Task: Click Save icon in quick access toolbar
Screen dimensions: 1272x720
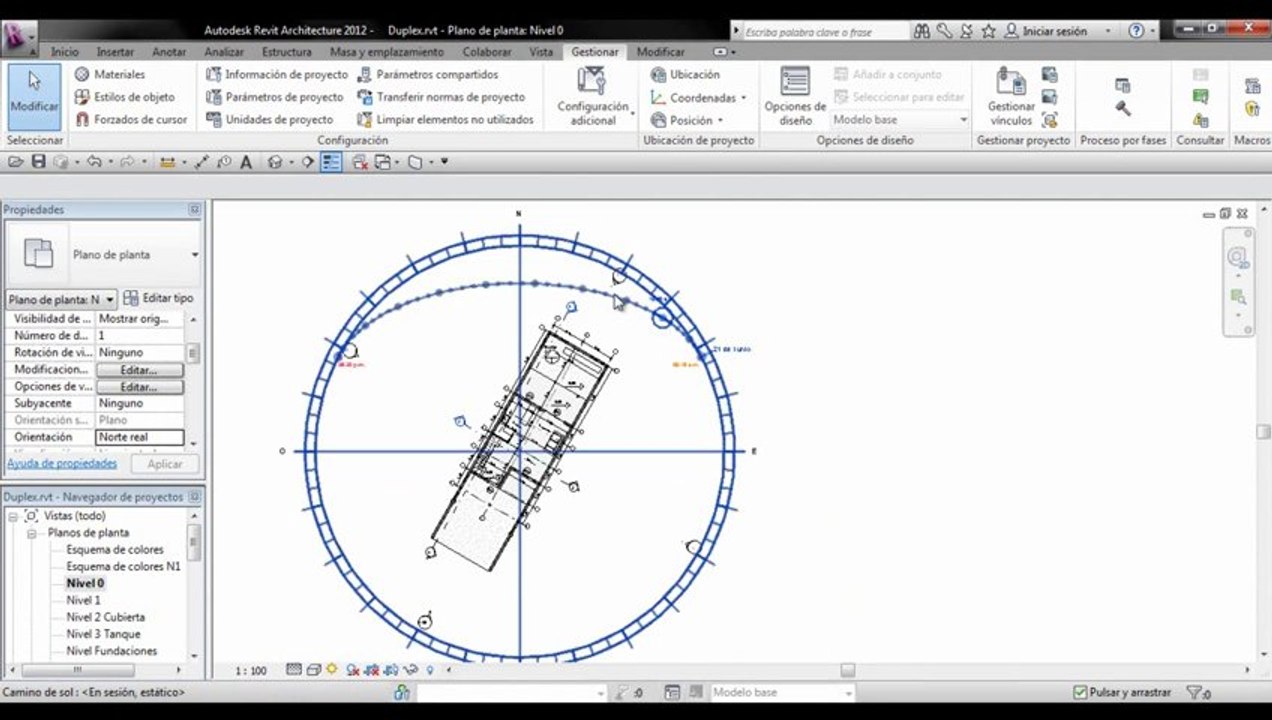Action: [x=38, y=161]
